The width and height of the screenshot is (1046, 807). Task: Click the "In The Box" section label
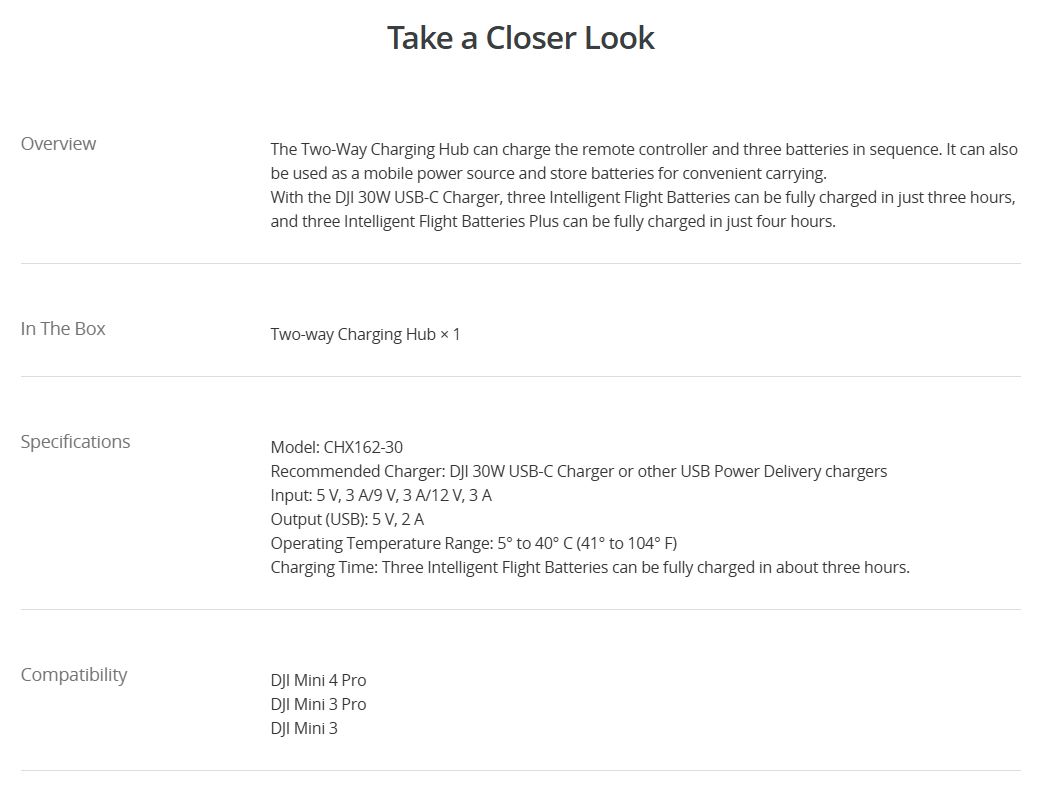tap(63, 329)
